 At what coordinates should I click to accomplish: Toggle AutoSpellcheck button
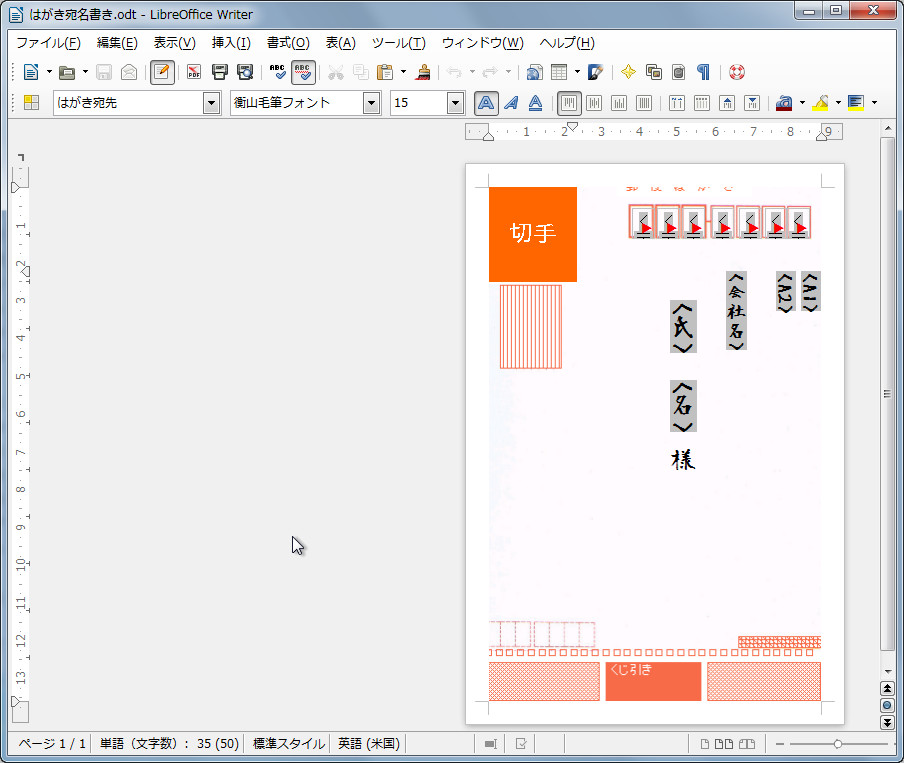pos(303,72)
